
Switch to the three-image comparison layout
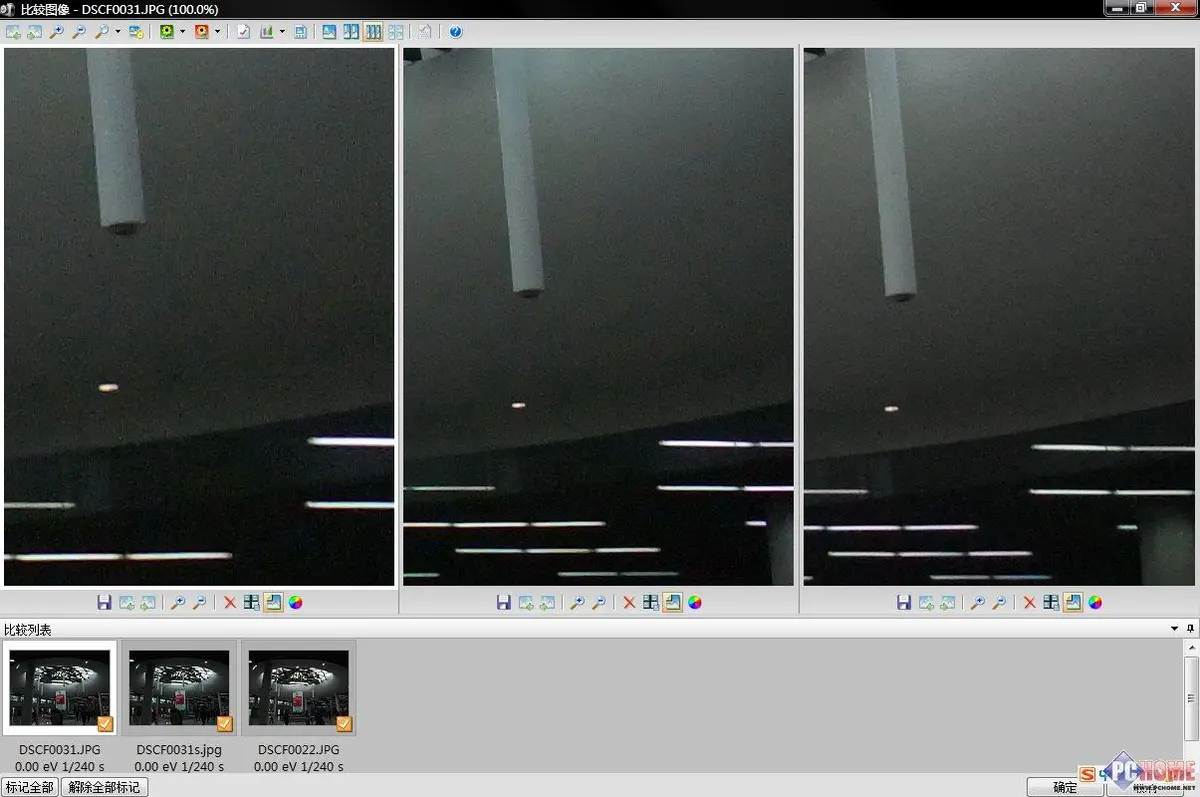(373, 32)
